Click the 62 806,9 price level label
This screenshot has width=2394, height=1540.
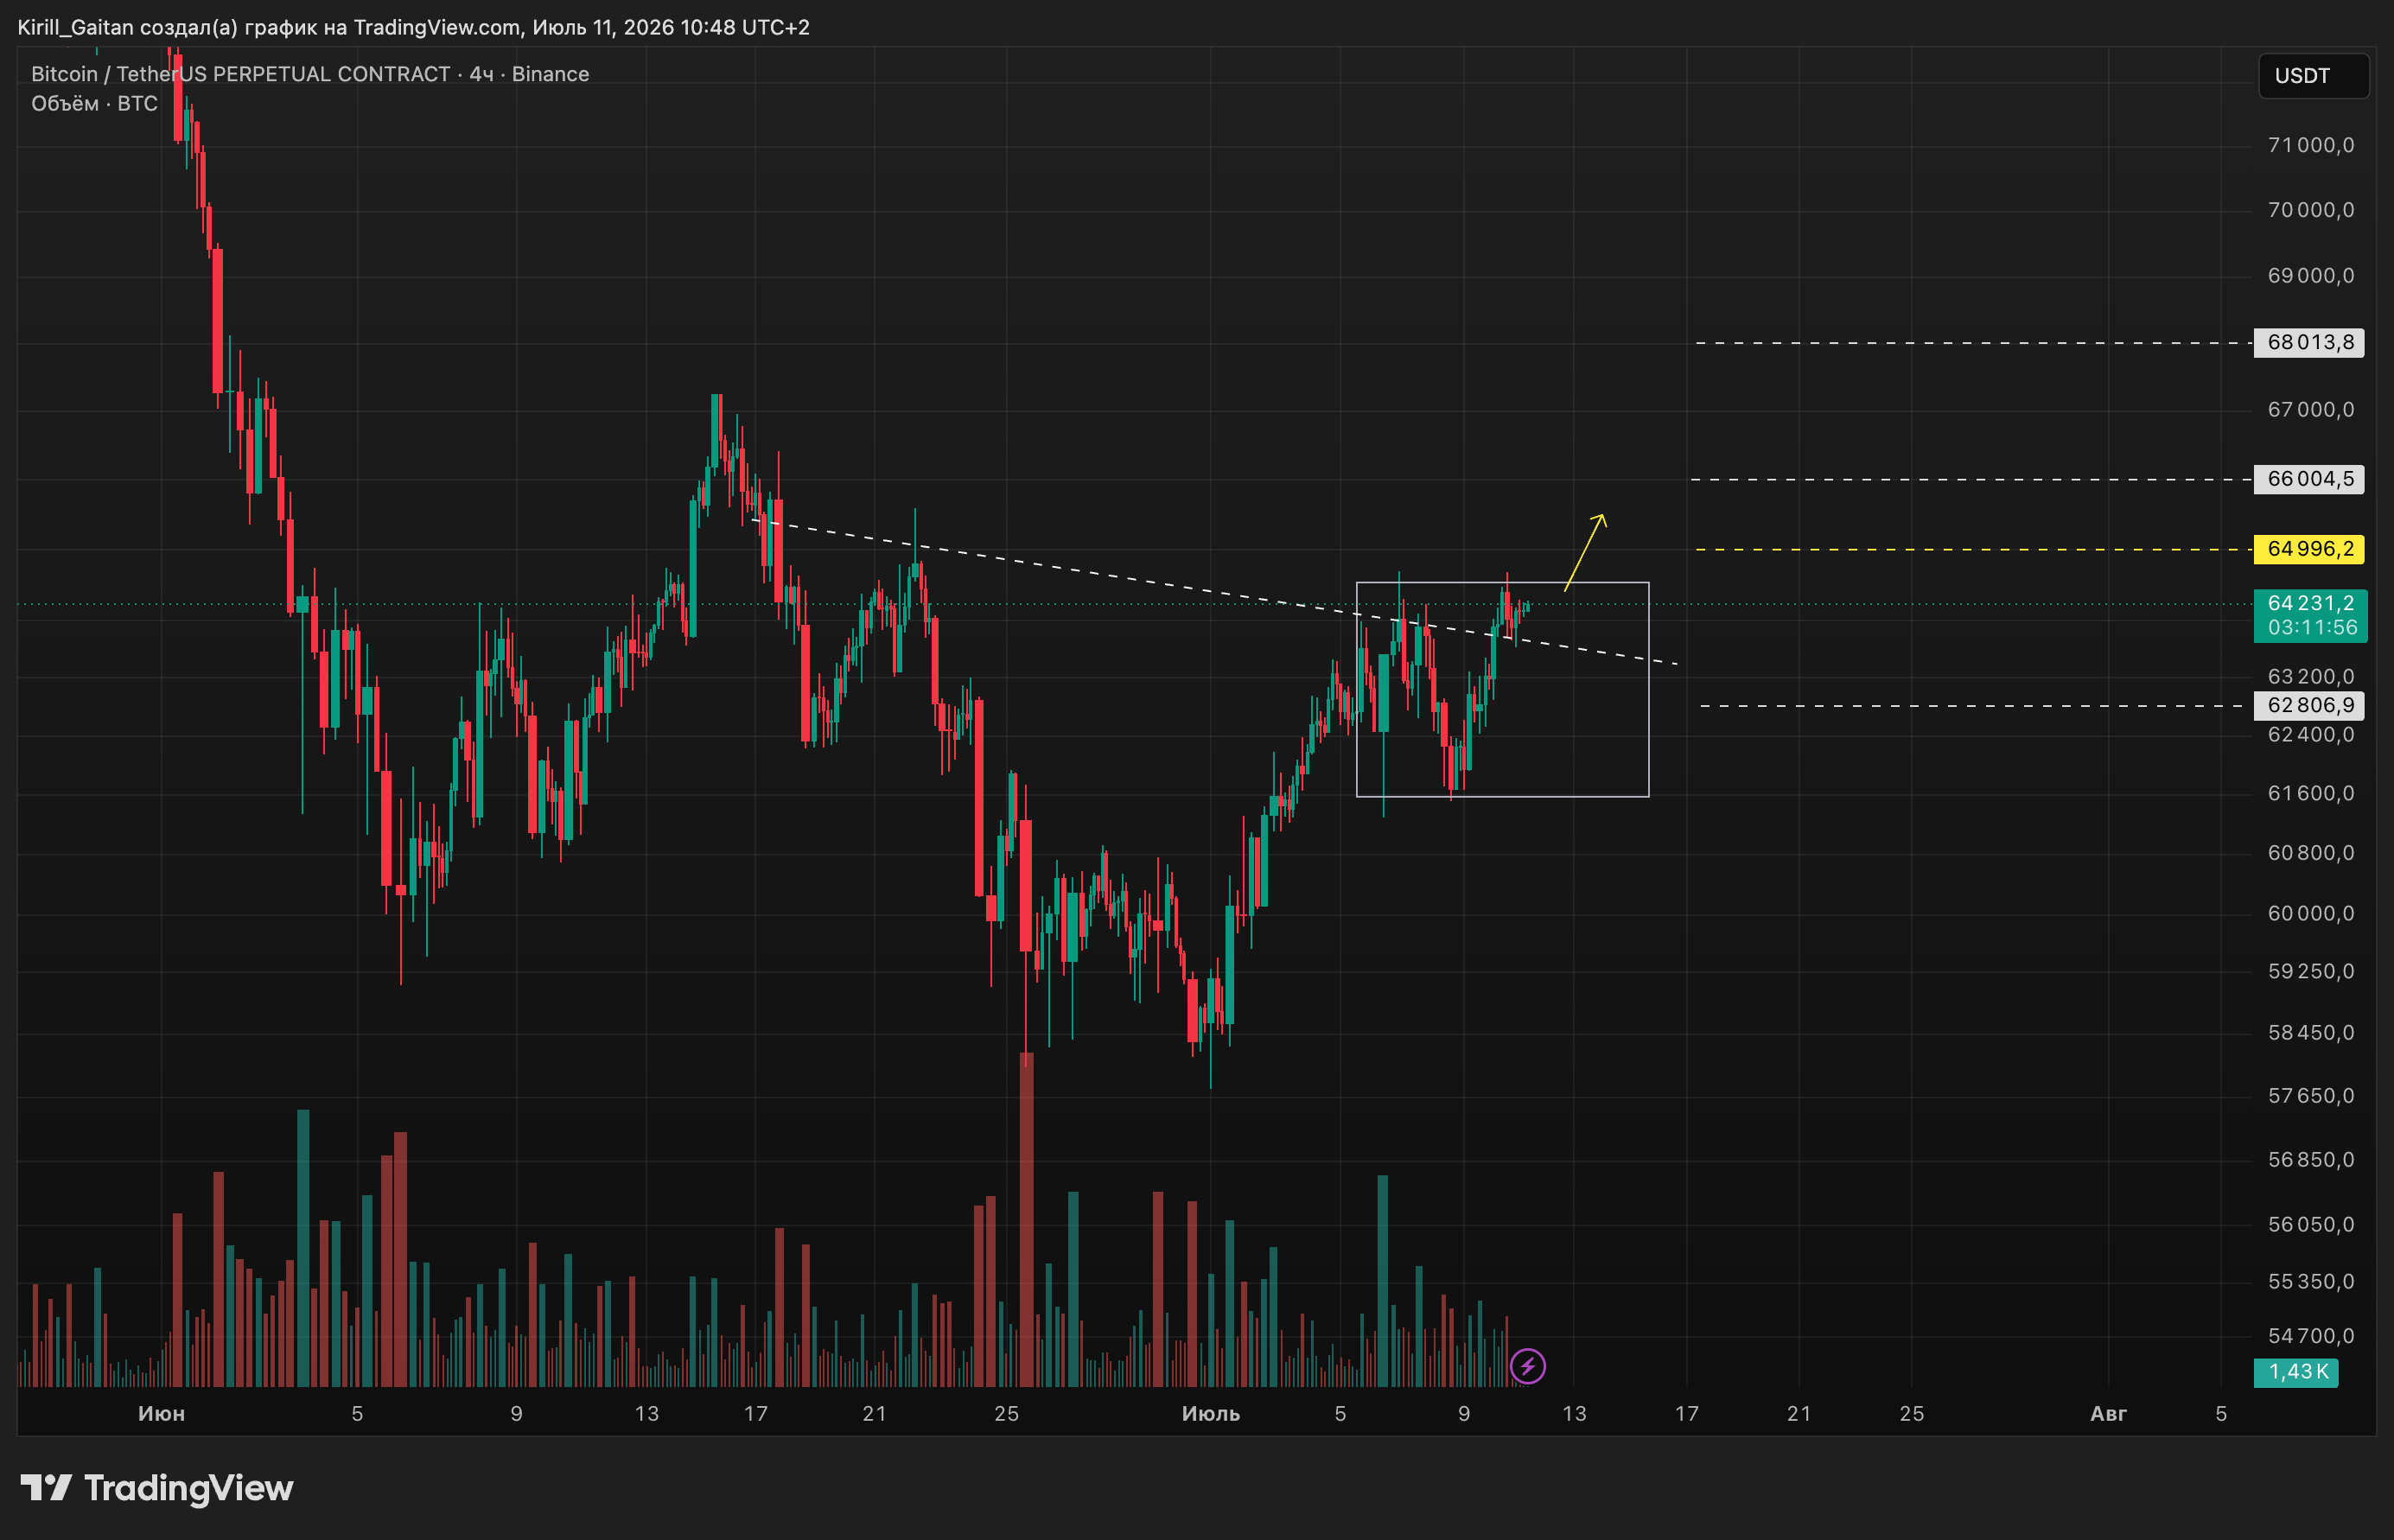point(2309,706)
